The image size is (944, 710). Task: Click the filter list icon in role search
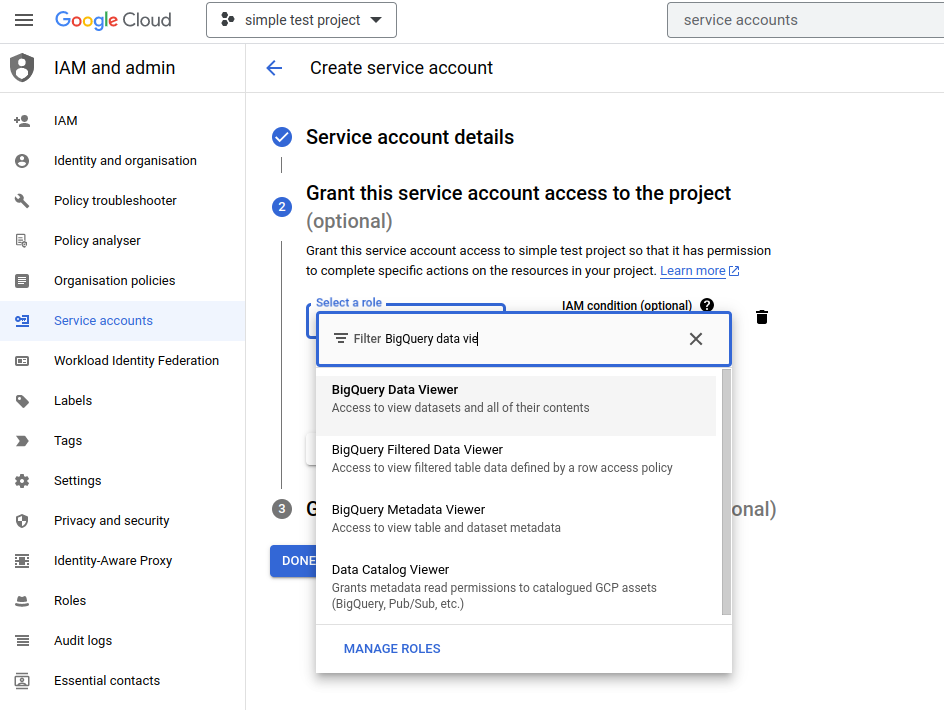pos(341,339)
